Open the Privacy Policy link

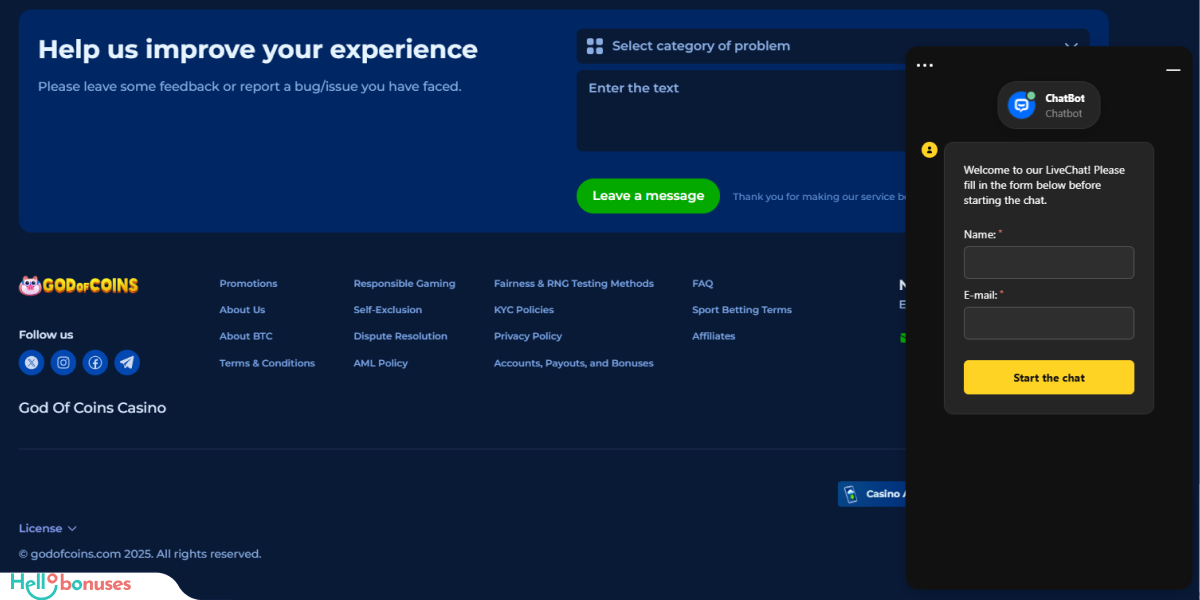(x=528, y=336)
